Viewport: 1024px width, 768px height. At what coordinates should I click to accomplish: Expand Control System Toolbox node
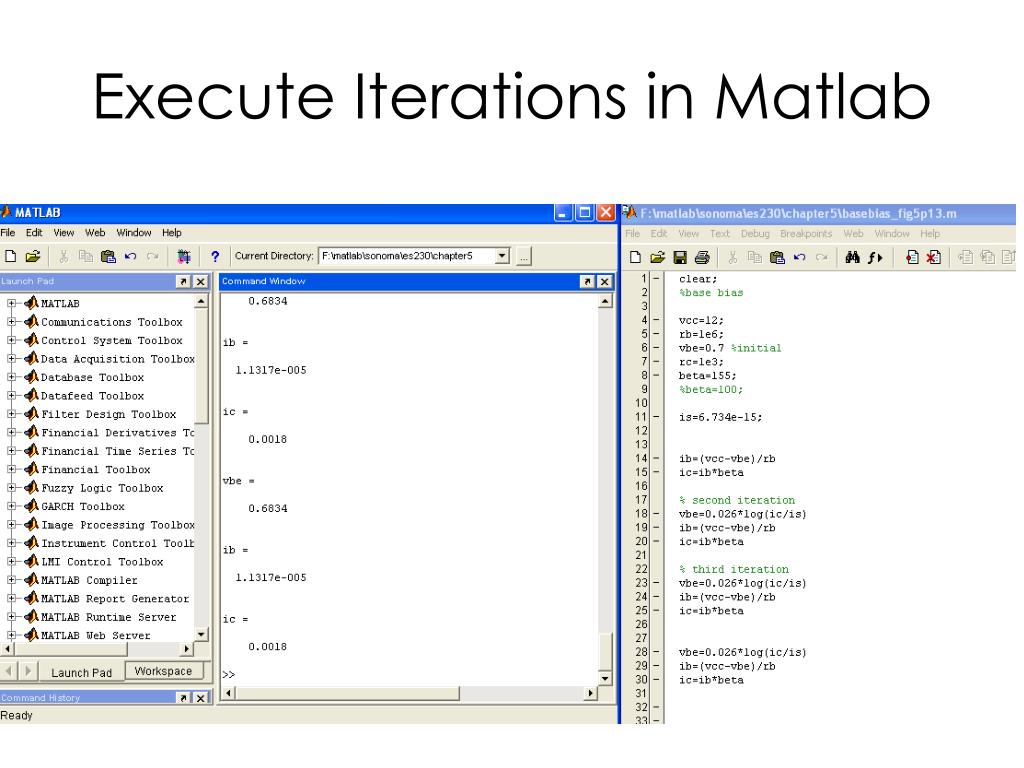click(11, 340)
